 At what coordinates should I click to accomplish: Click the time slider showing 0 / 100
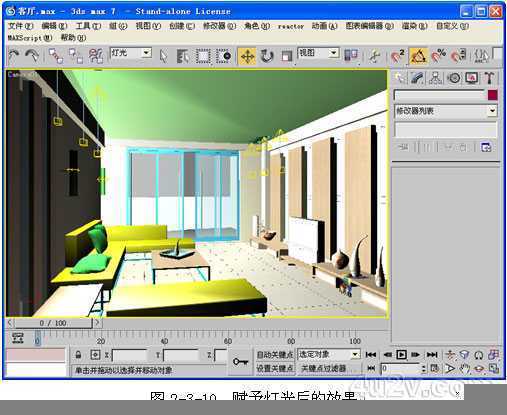point(53,323)
